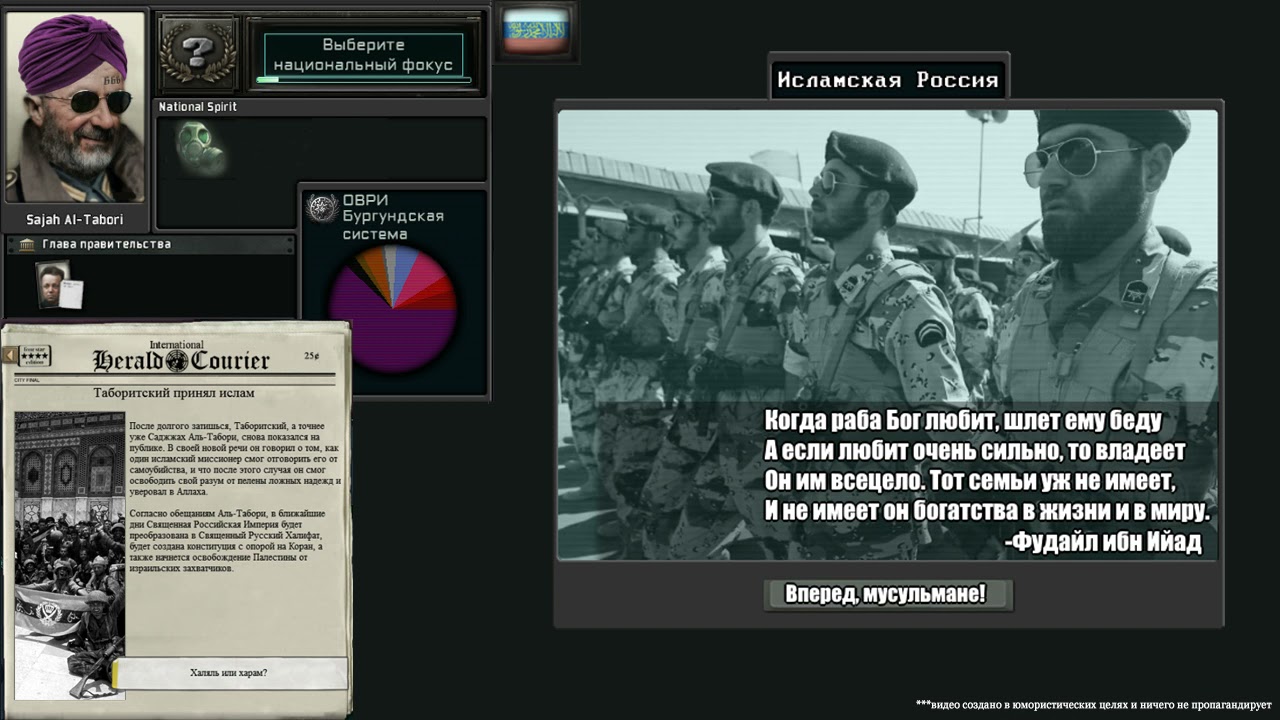This screenshot has width=1280, height=720.
Task: Click the 'Таборитский принял ислам' headline
Action: 174,393
